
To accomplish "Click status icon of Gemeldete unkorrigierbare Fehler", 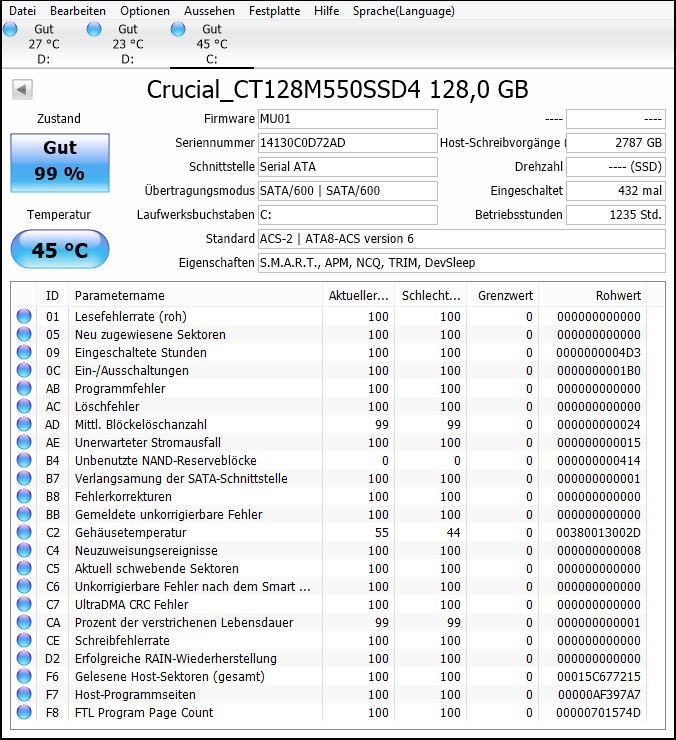I will coord(24,514).
